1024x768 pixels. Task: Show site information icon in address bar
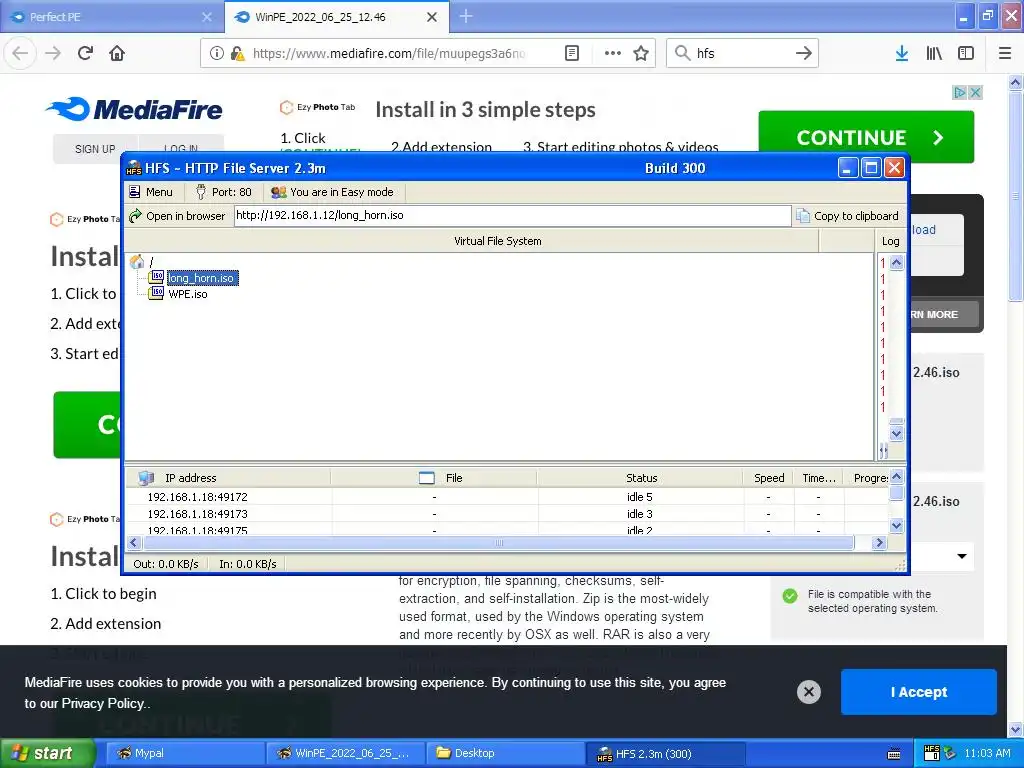(216, 54)
